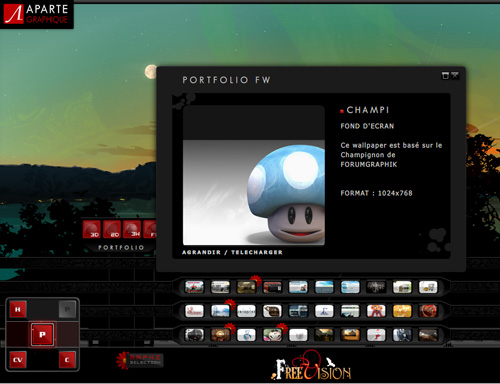Select the highlighted red P navigation button
500x384 pixels.
coord(42,334)
